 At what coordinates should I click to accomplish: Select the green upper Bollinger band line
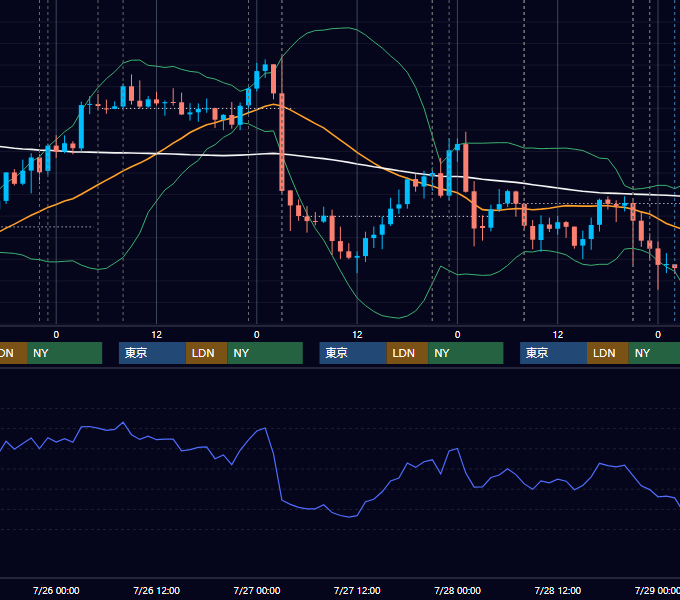tap(356, 29)
